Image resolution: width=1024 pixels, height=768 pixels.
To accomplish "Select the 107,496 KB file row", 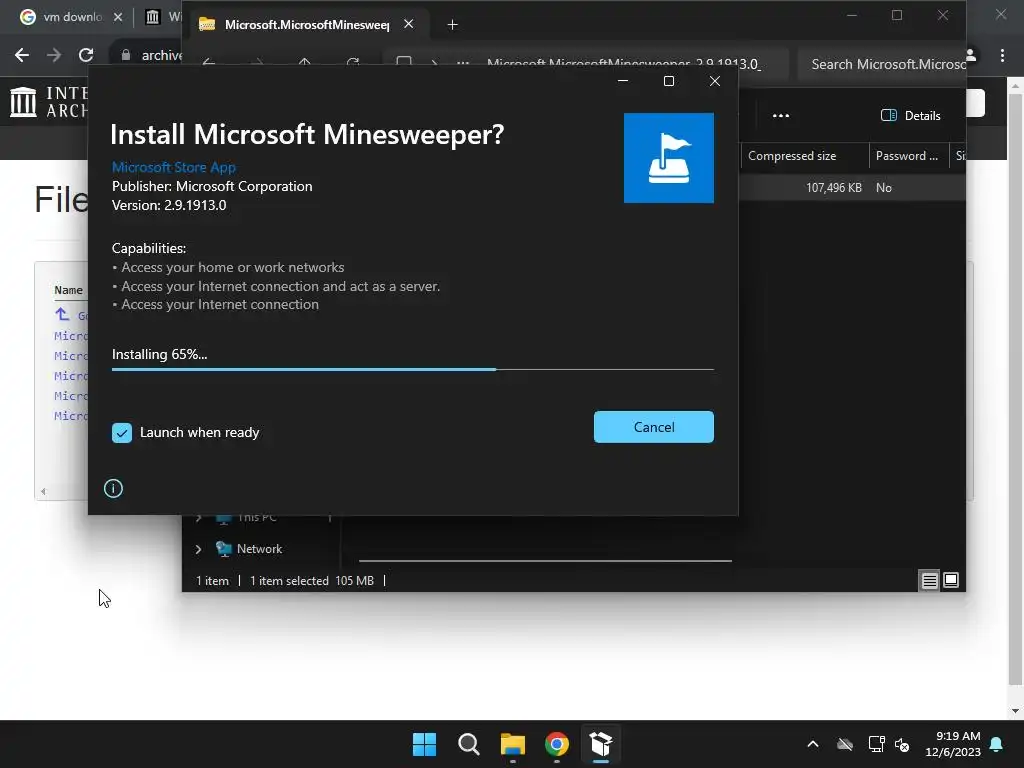I will coord(852,187).
